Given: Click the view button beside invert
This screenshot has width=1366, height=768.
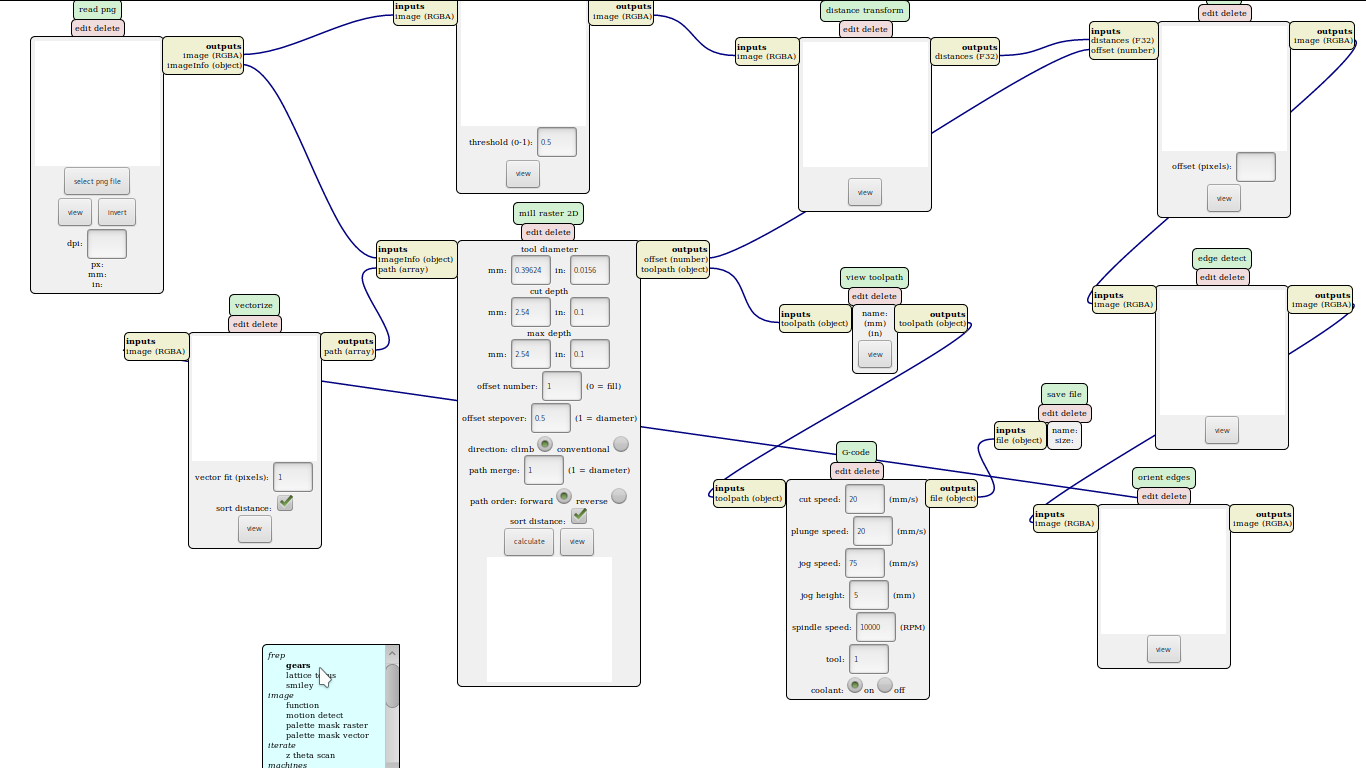Looking at the screenshot, I should (x=75, y=212).
